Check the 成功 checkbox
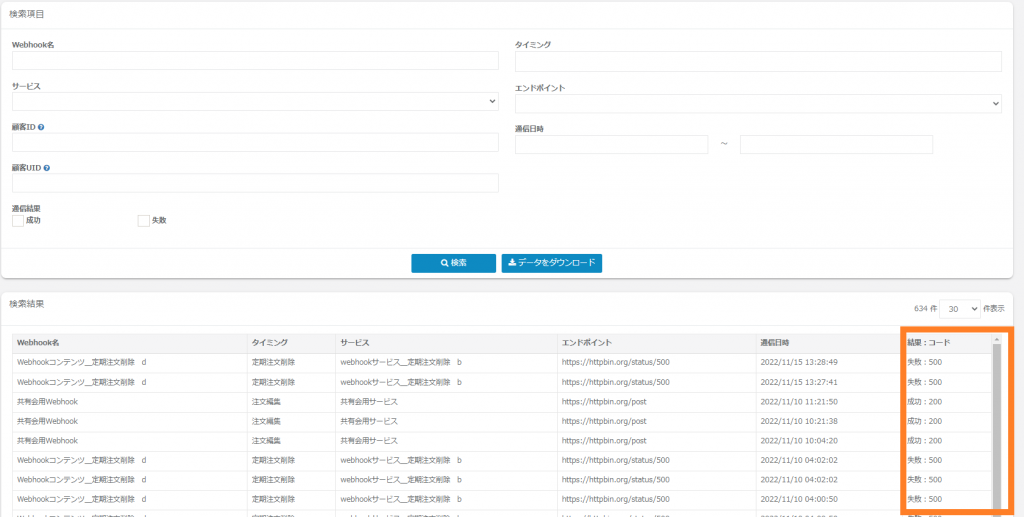Image resolution: width=1024 pixels, height=517 pixels. tap(18, 220)
